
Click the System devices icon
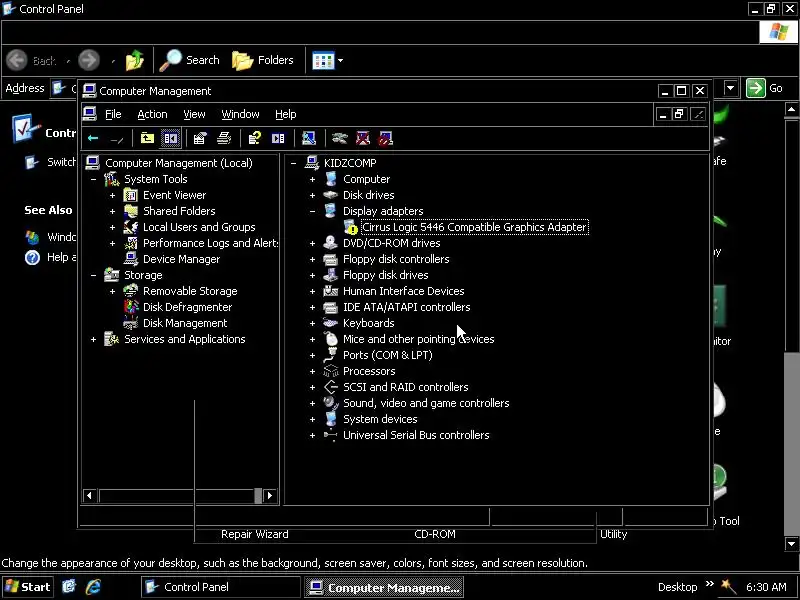tap(331, 419)
